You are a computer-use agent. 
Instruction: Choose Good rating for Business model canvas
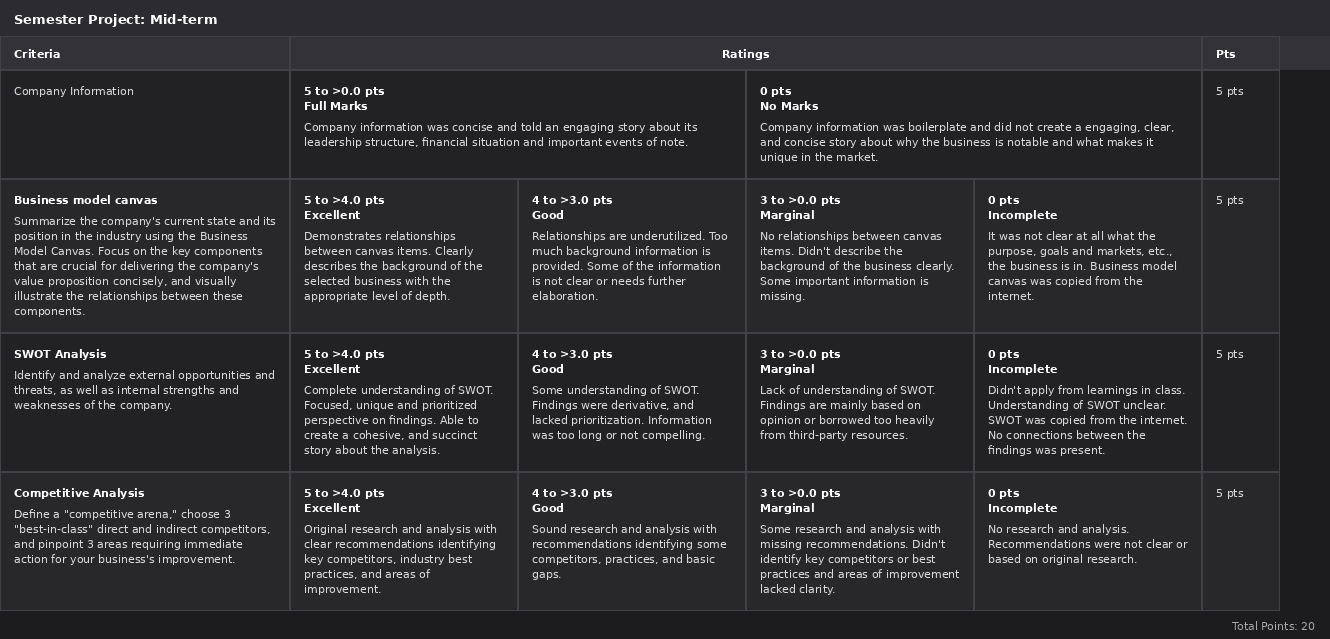pos(632,256)
